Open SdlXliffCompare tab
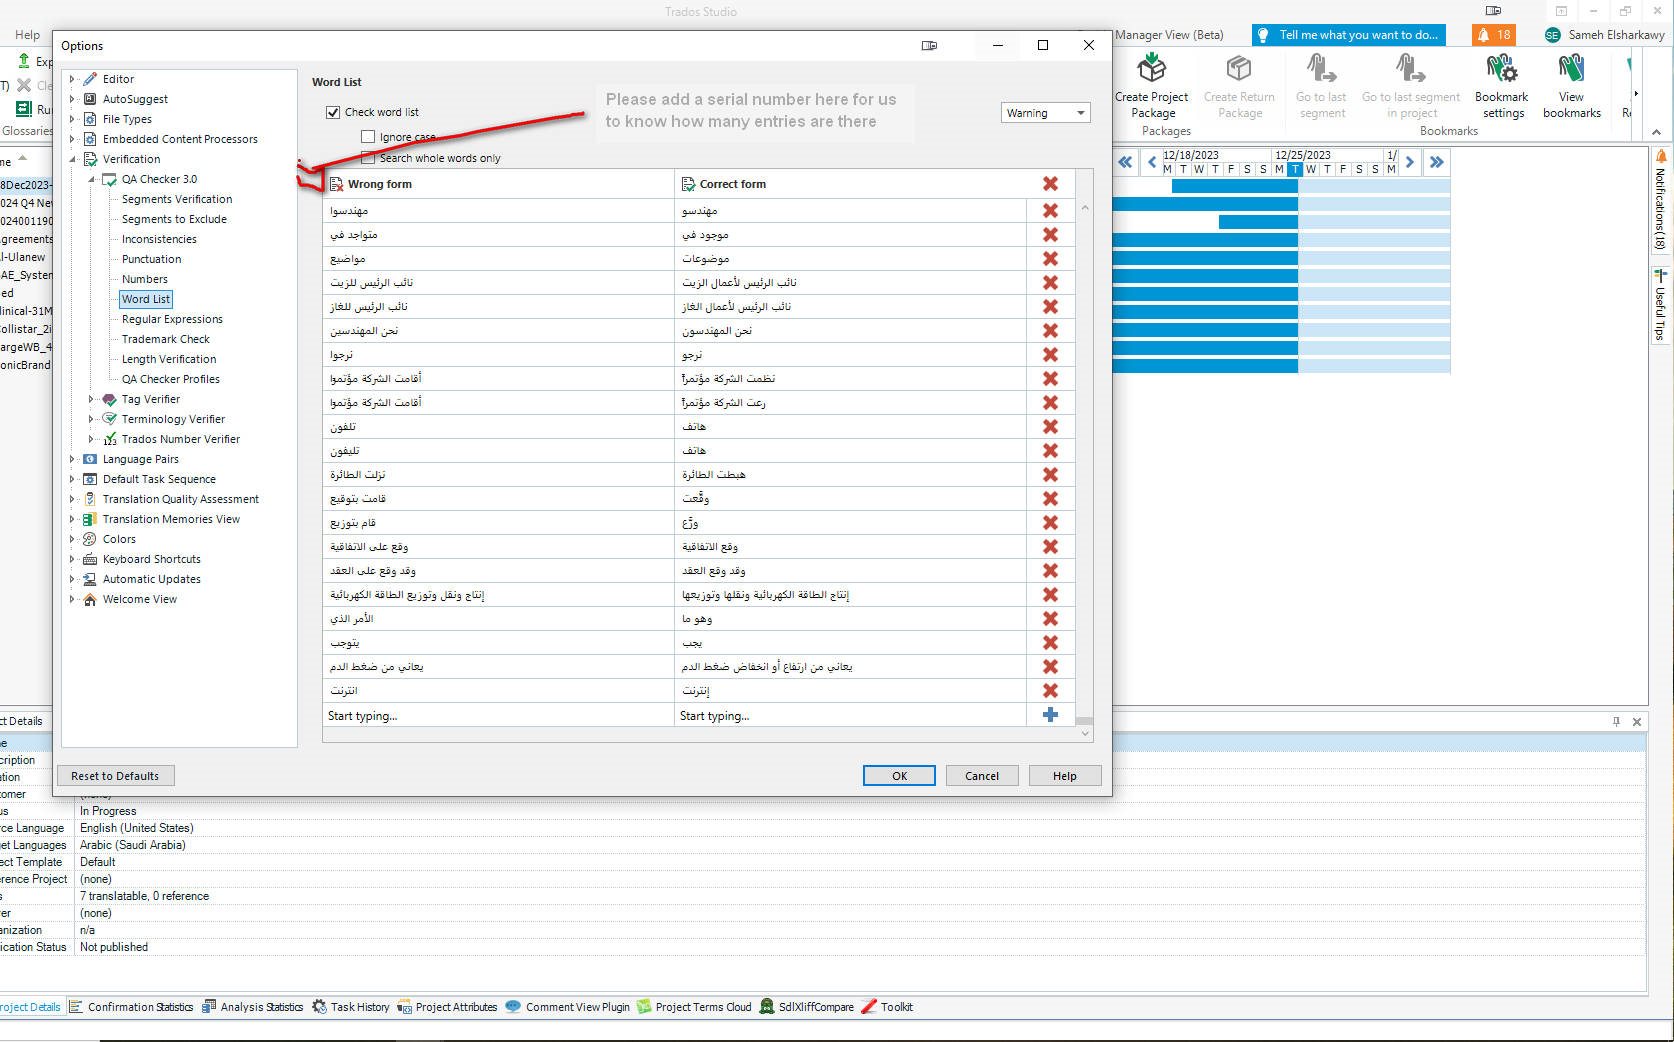This screenshot has width=1674, height=1042. point(807,1007)
